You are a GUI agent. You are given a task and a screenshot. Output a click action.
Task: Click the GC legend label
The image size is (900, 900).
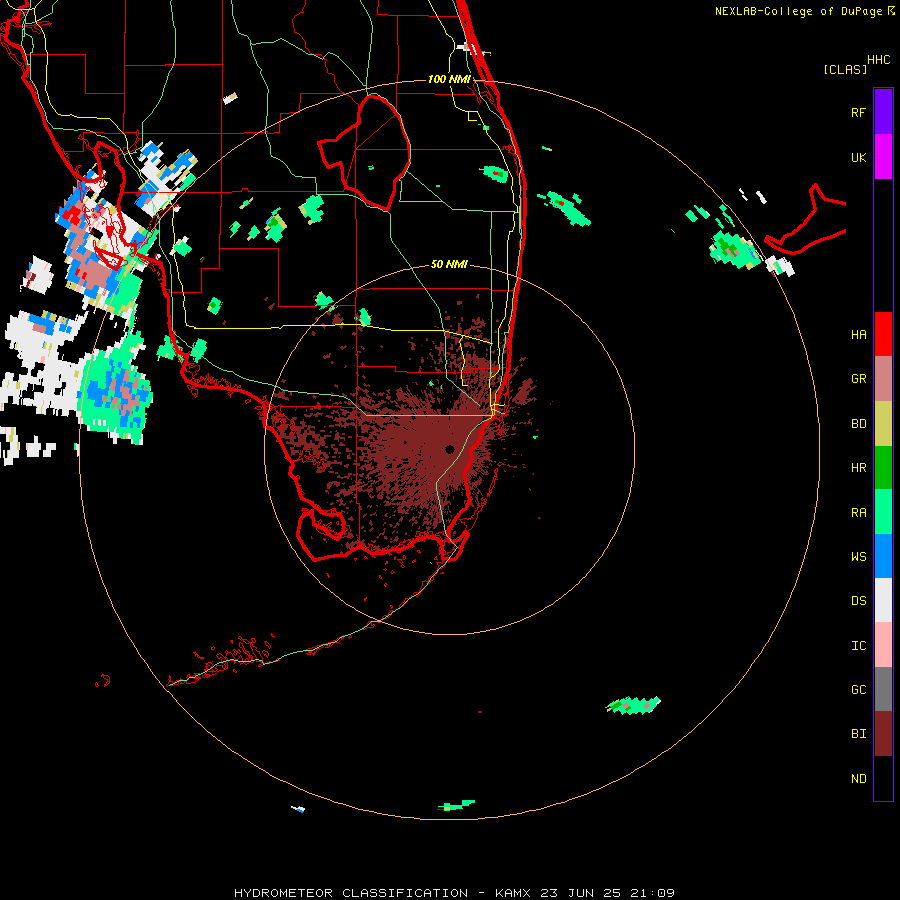pos(858,689)
